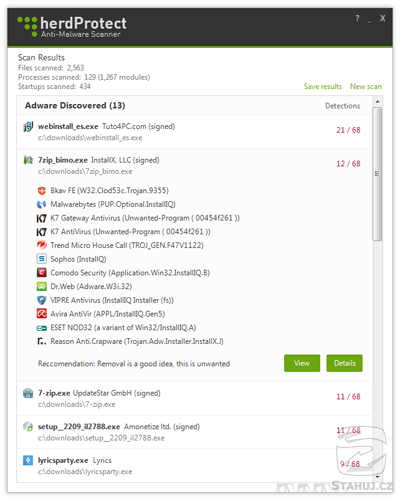Click the Sophos engine icon
400x499 pixels.
(41, 259)
